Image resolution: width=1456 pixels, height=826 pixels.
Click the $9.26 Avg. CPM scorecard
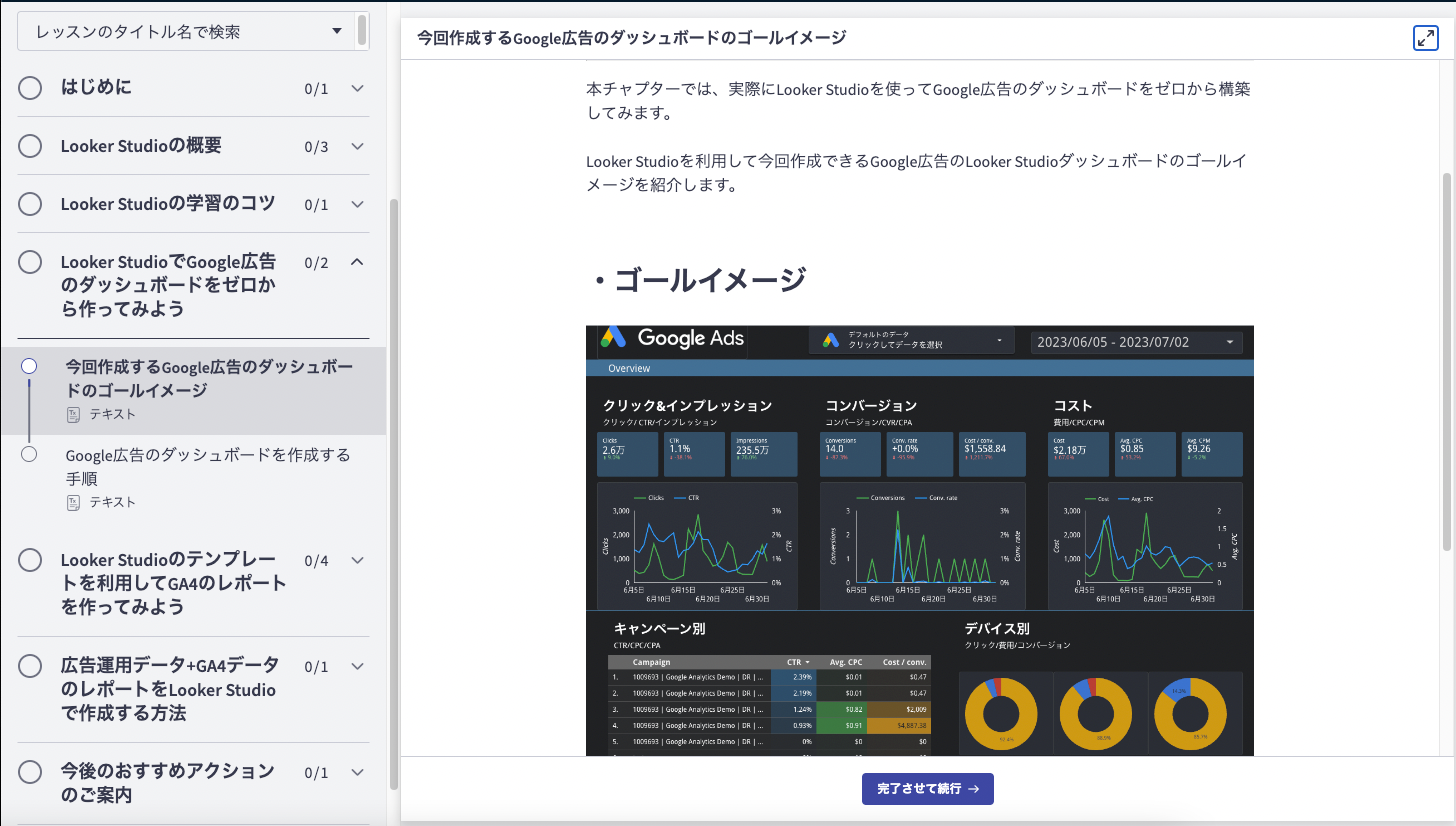[1212, 454]
